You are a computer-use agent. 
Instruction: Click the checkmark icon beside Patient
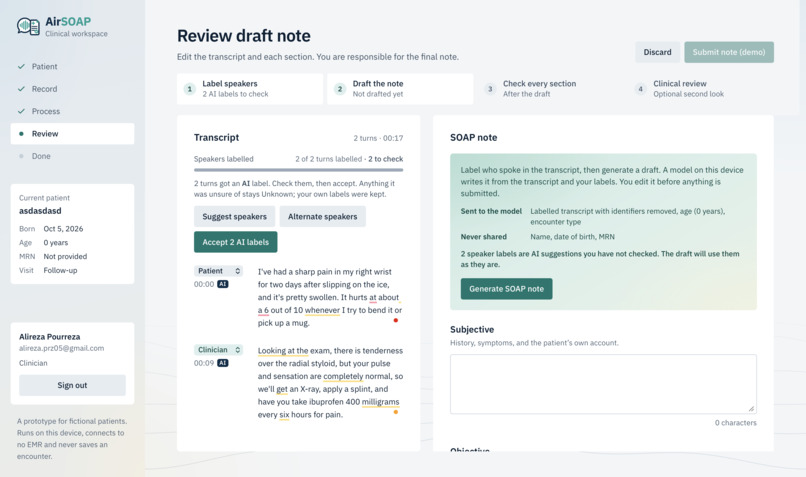point(21,66)
